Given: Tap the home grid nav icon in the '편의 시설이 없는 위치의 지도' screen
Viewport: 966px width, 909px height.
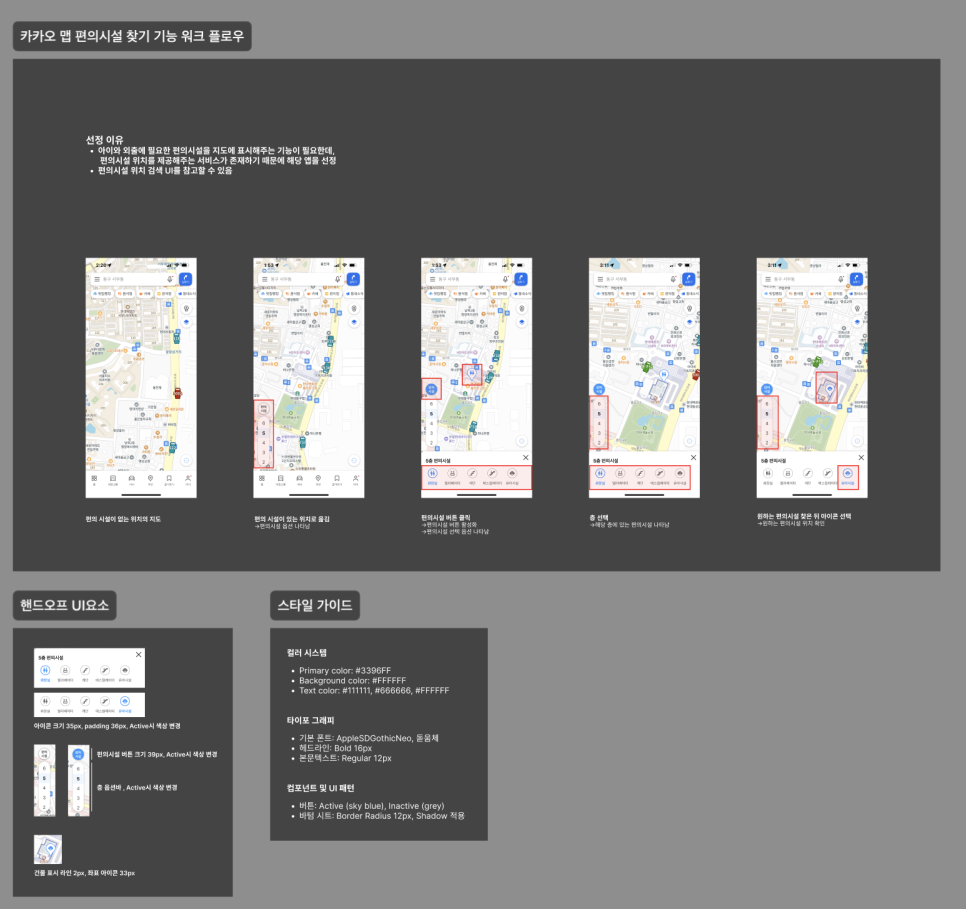Looking at the screenshot, I should (x=94, y=478).
